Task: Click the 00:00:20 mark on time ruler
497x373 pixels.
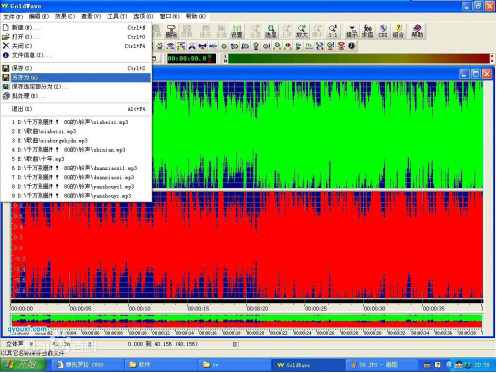Action: pos(257,309)
